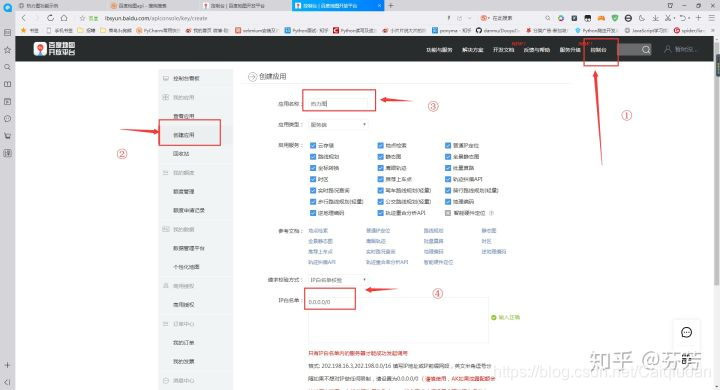Click the green shield extension icon
The width and height of the screenshot is (720, 390).
tap(615, 18)
